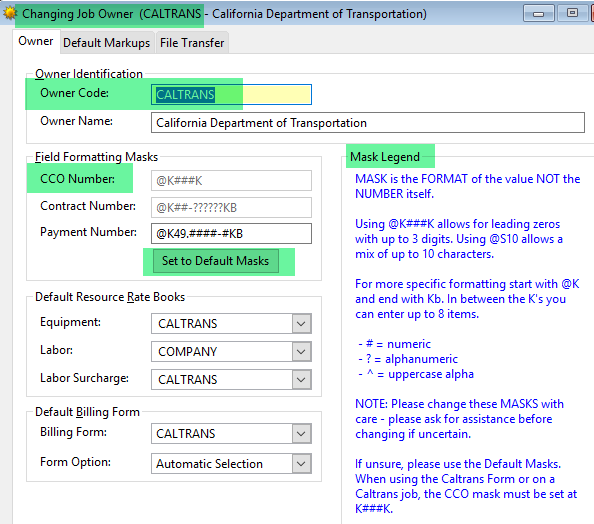Expand the Labor Surcharge dropdown arrow
This screenshot has height=524, width=594.
click(x=302, y=380)
